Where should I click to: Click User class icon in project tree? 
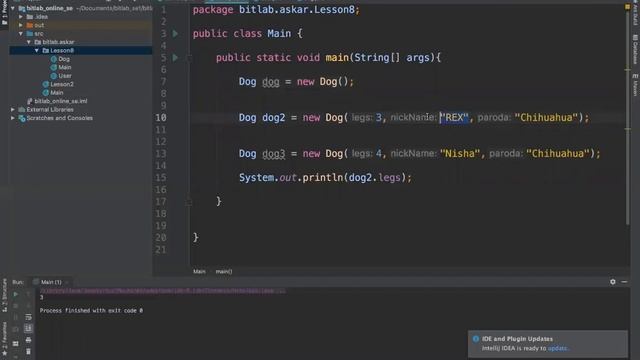(53, 76)
